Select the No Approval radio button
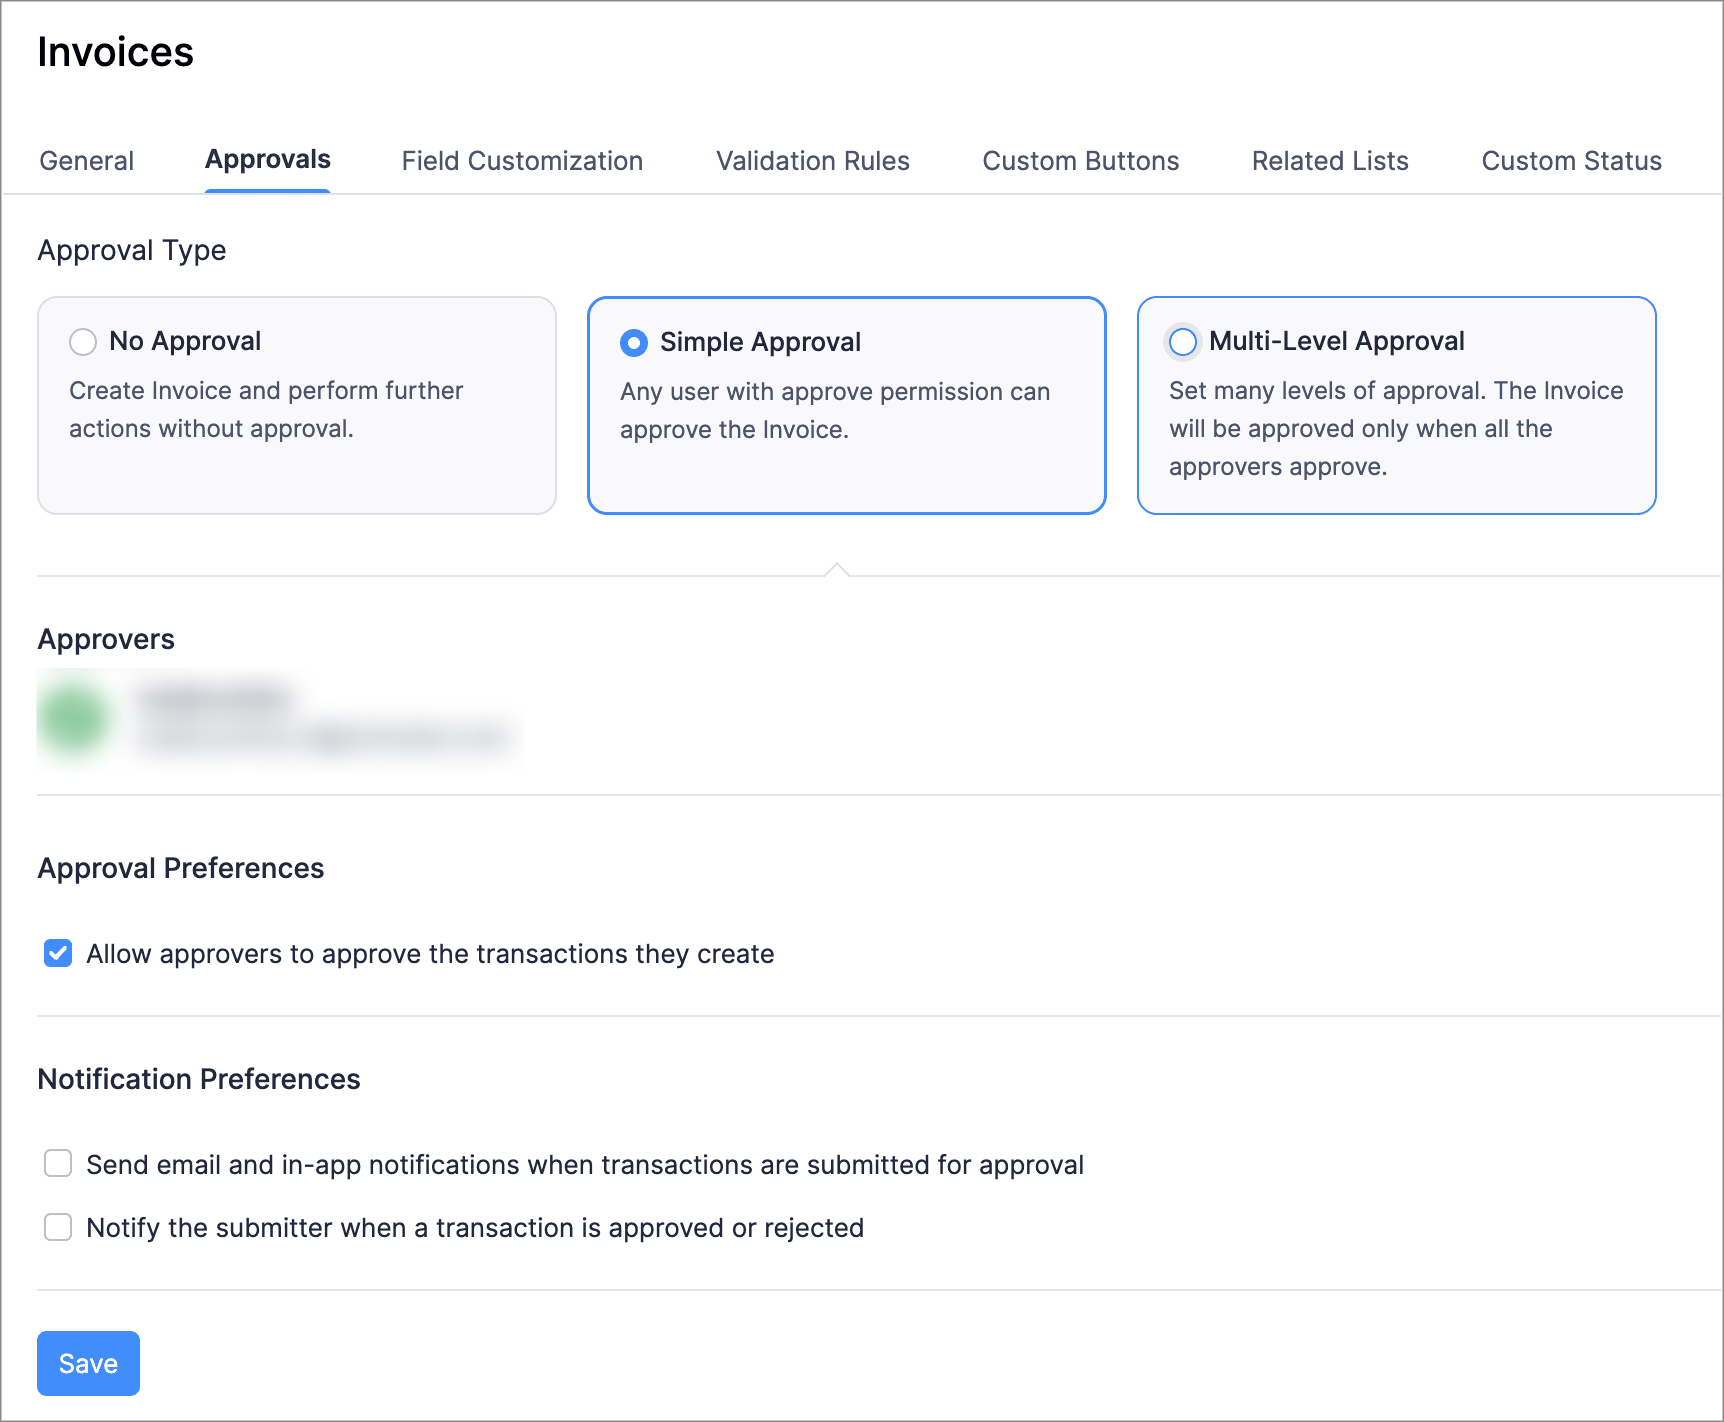This screenshot has width=1724, height=1422. click(83, 342)
